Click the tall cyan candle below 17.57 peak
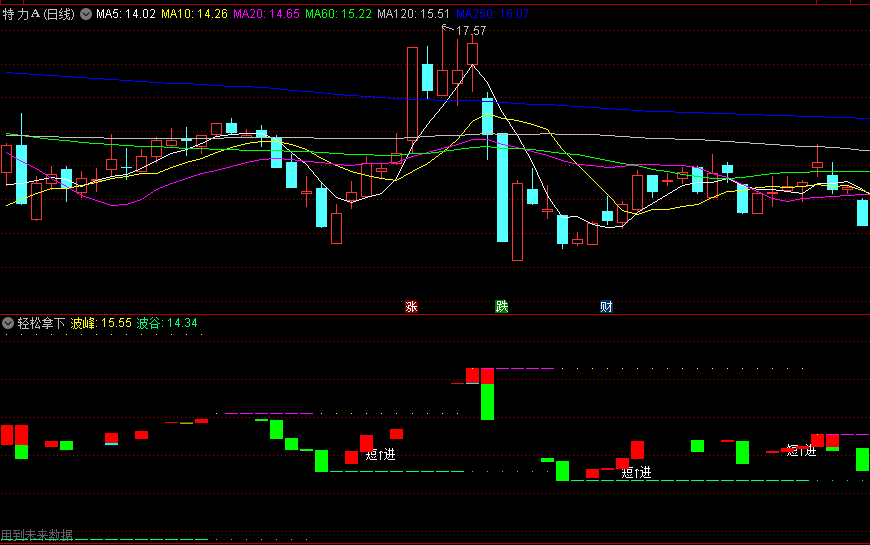This screenshot has height=545, width=870. 502,188
